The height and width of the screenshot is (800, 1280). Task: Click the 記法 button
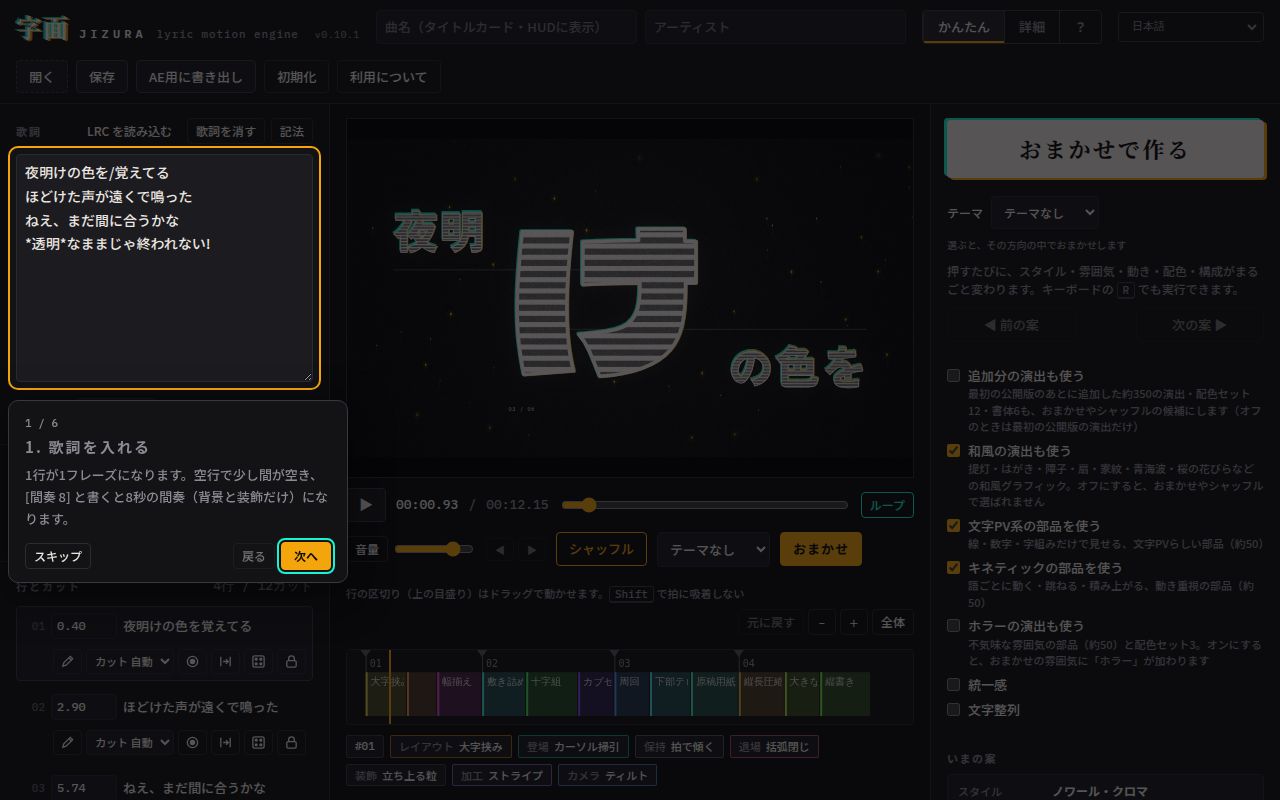click(292, 132)
